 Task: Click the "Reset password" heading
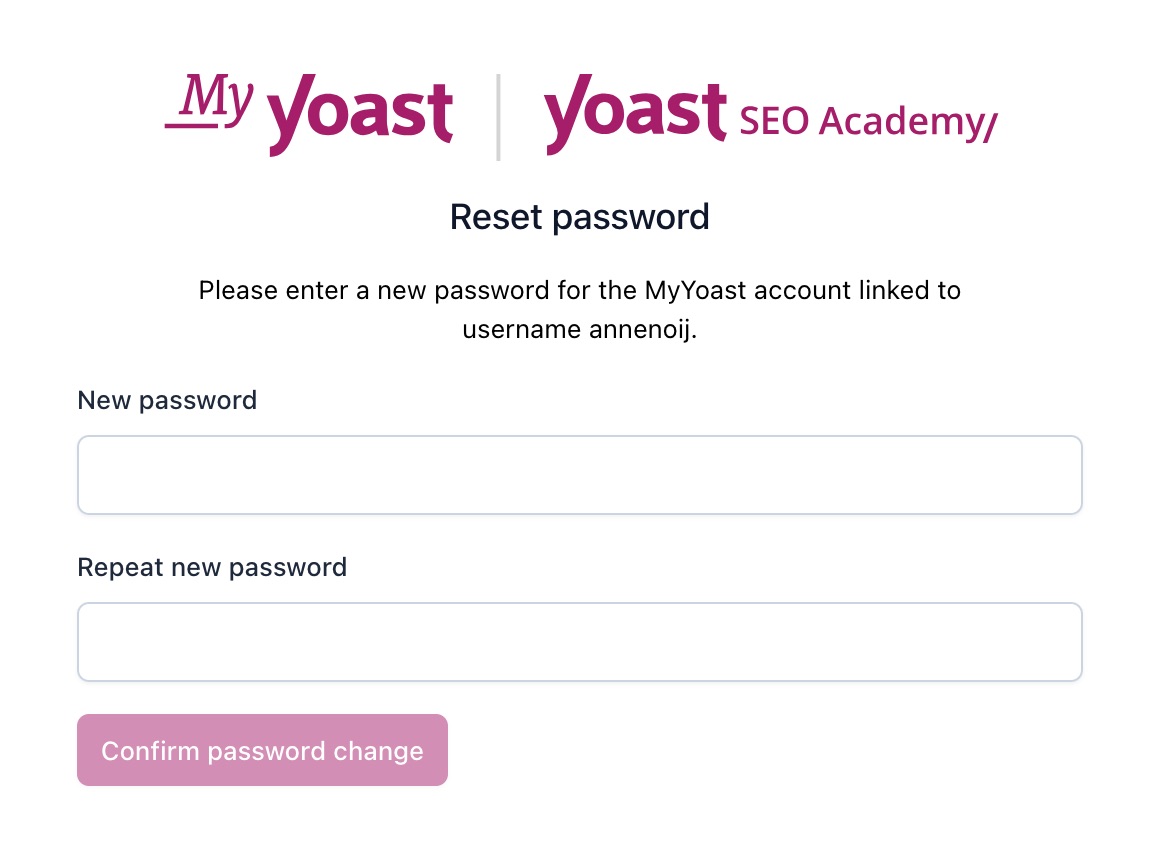point(580,217)
